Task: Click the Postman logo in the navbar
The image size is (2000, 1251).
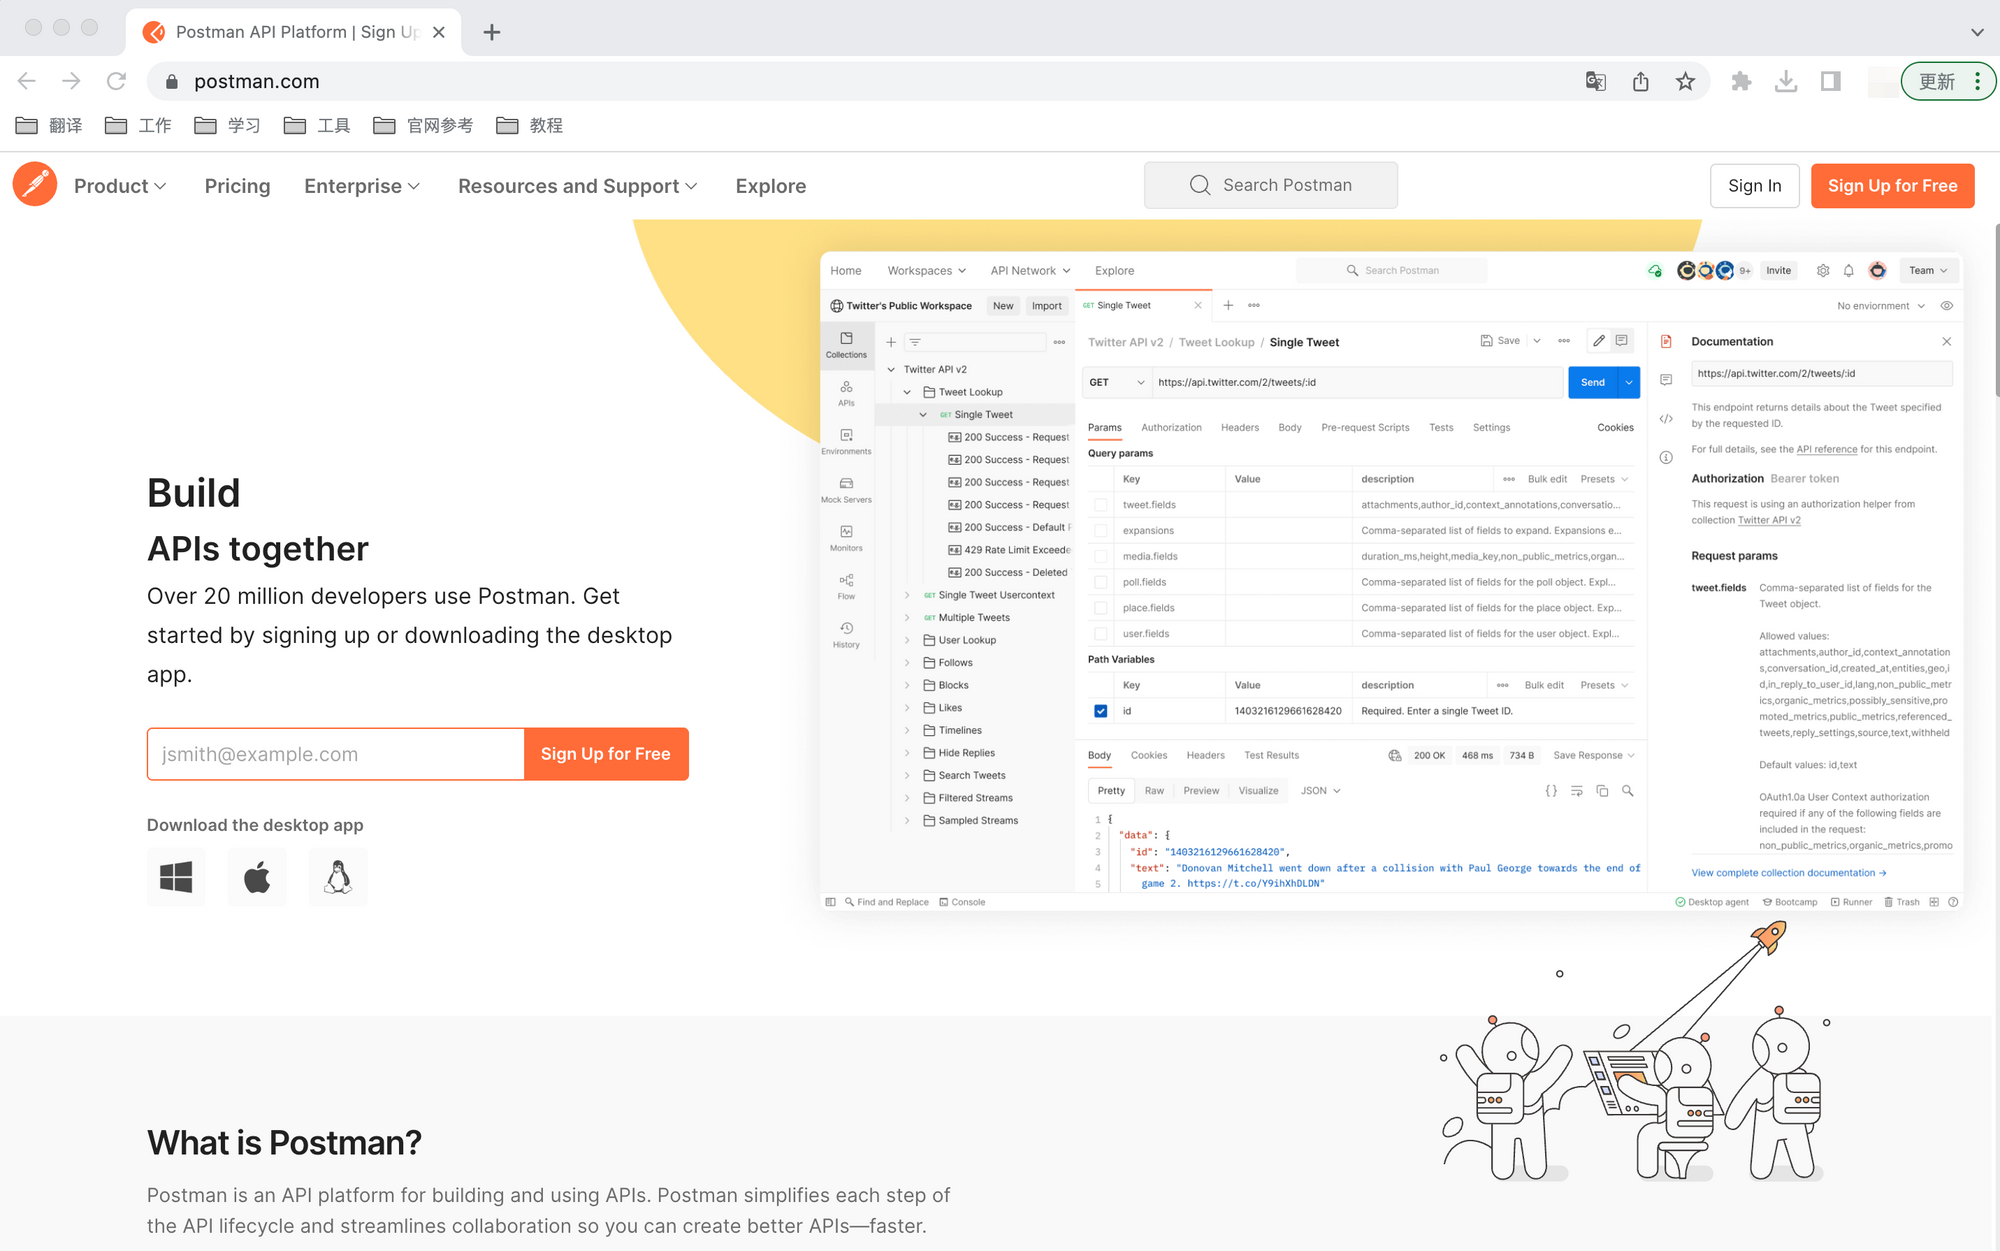Action: pyautogui.click(x=35, y=185)
